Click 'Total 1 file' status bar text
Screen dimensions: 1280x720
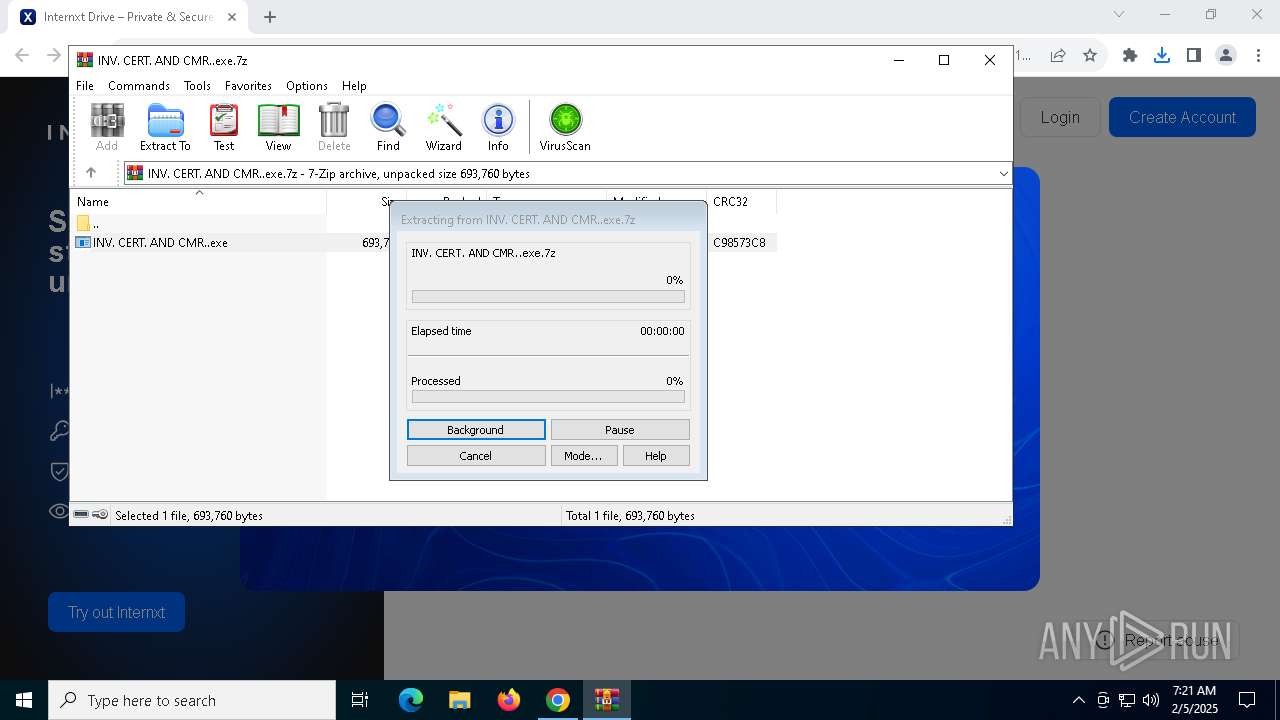[630, 516]
